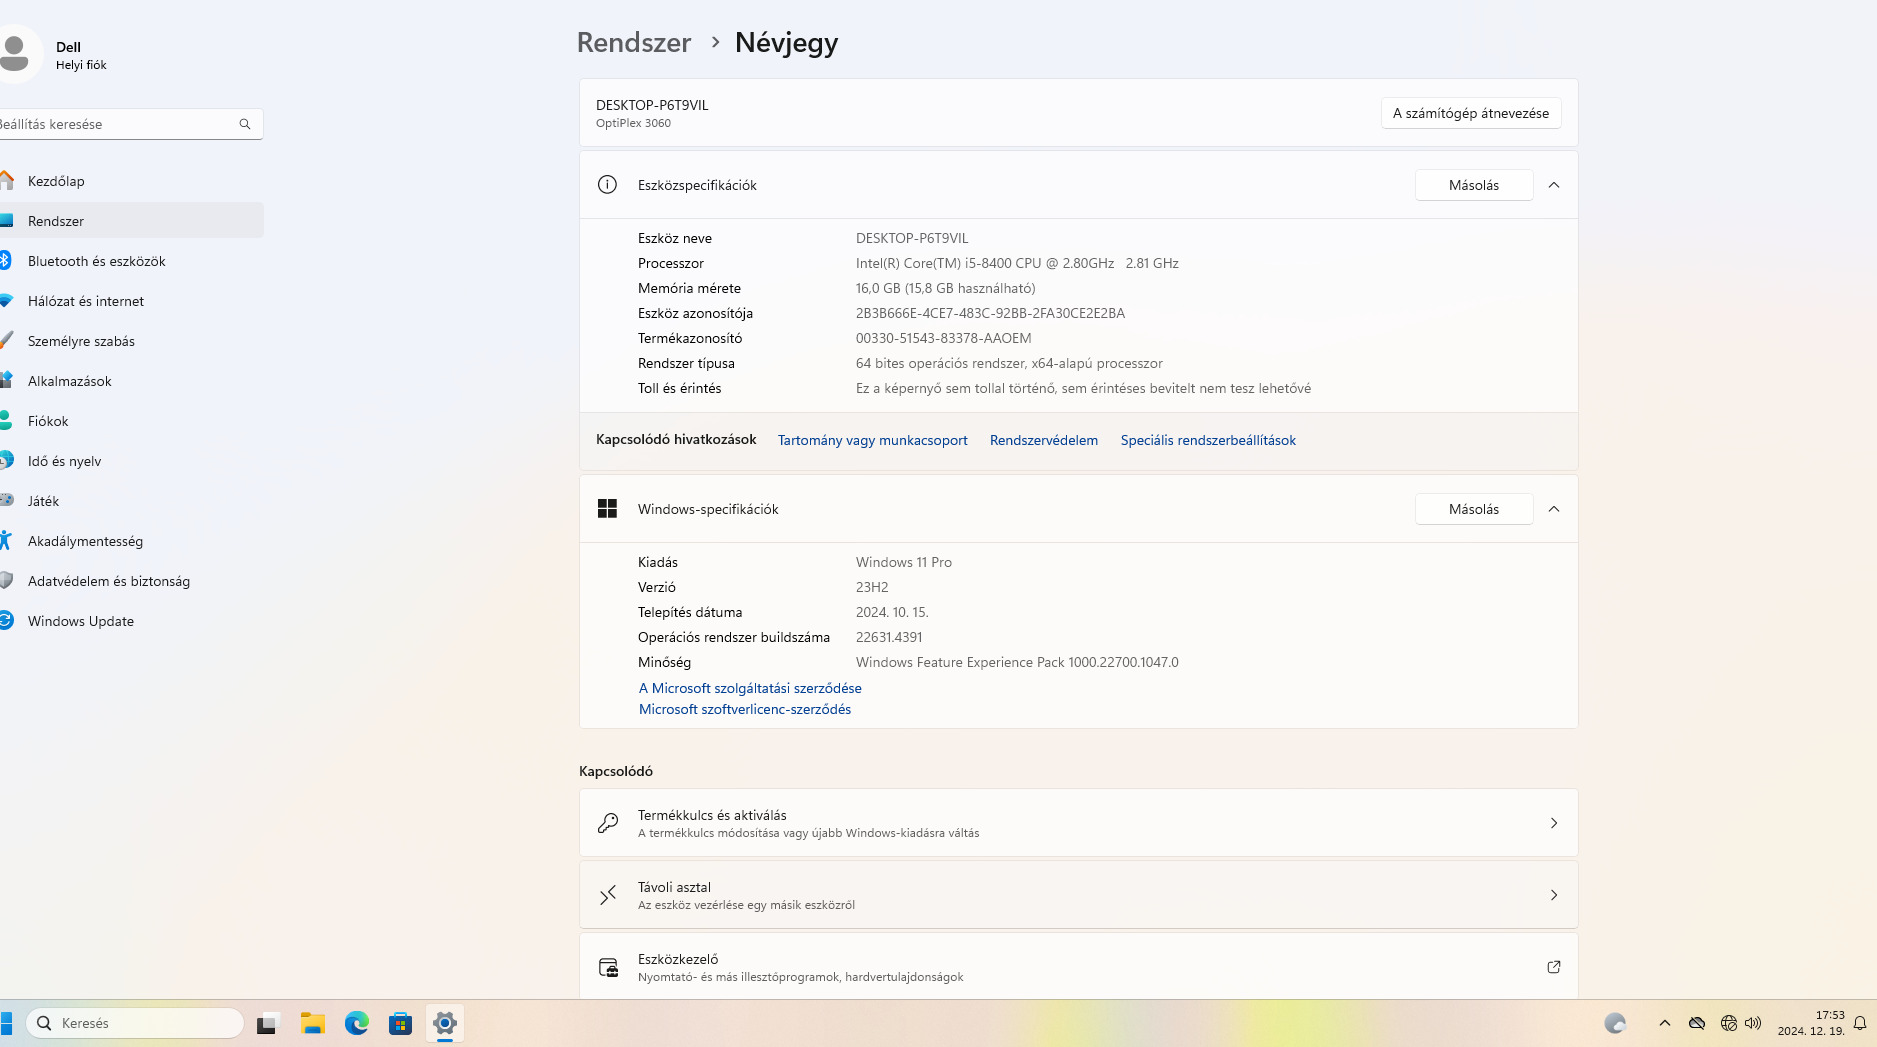Click the build number 22631.4391
Screen dimensions: 1877x1047
pos(889,637)
